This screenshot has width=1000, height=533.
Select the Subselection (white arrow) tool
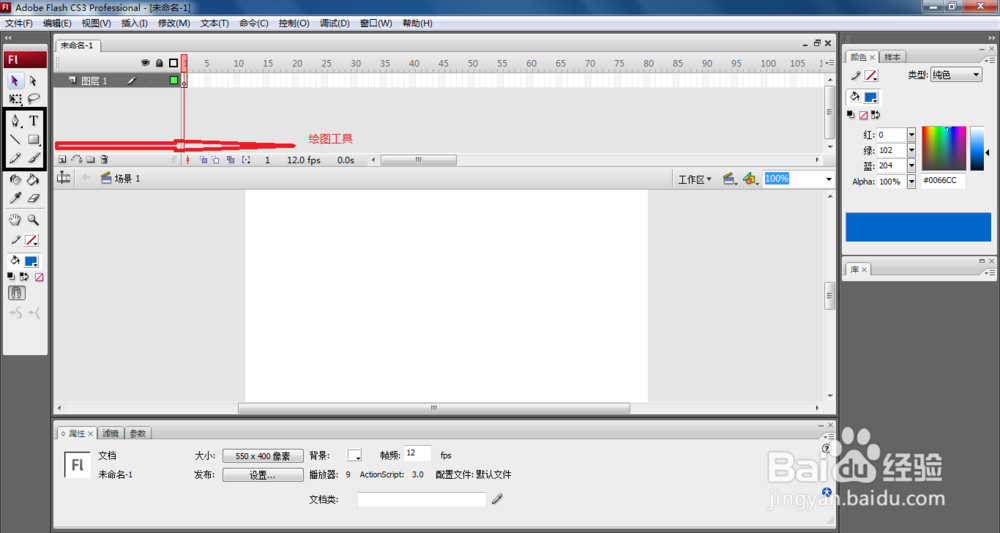pyautogui.click(x=33, y=80)
